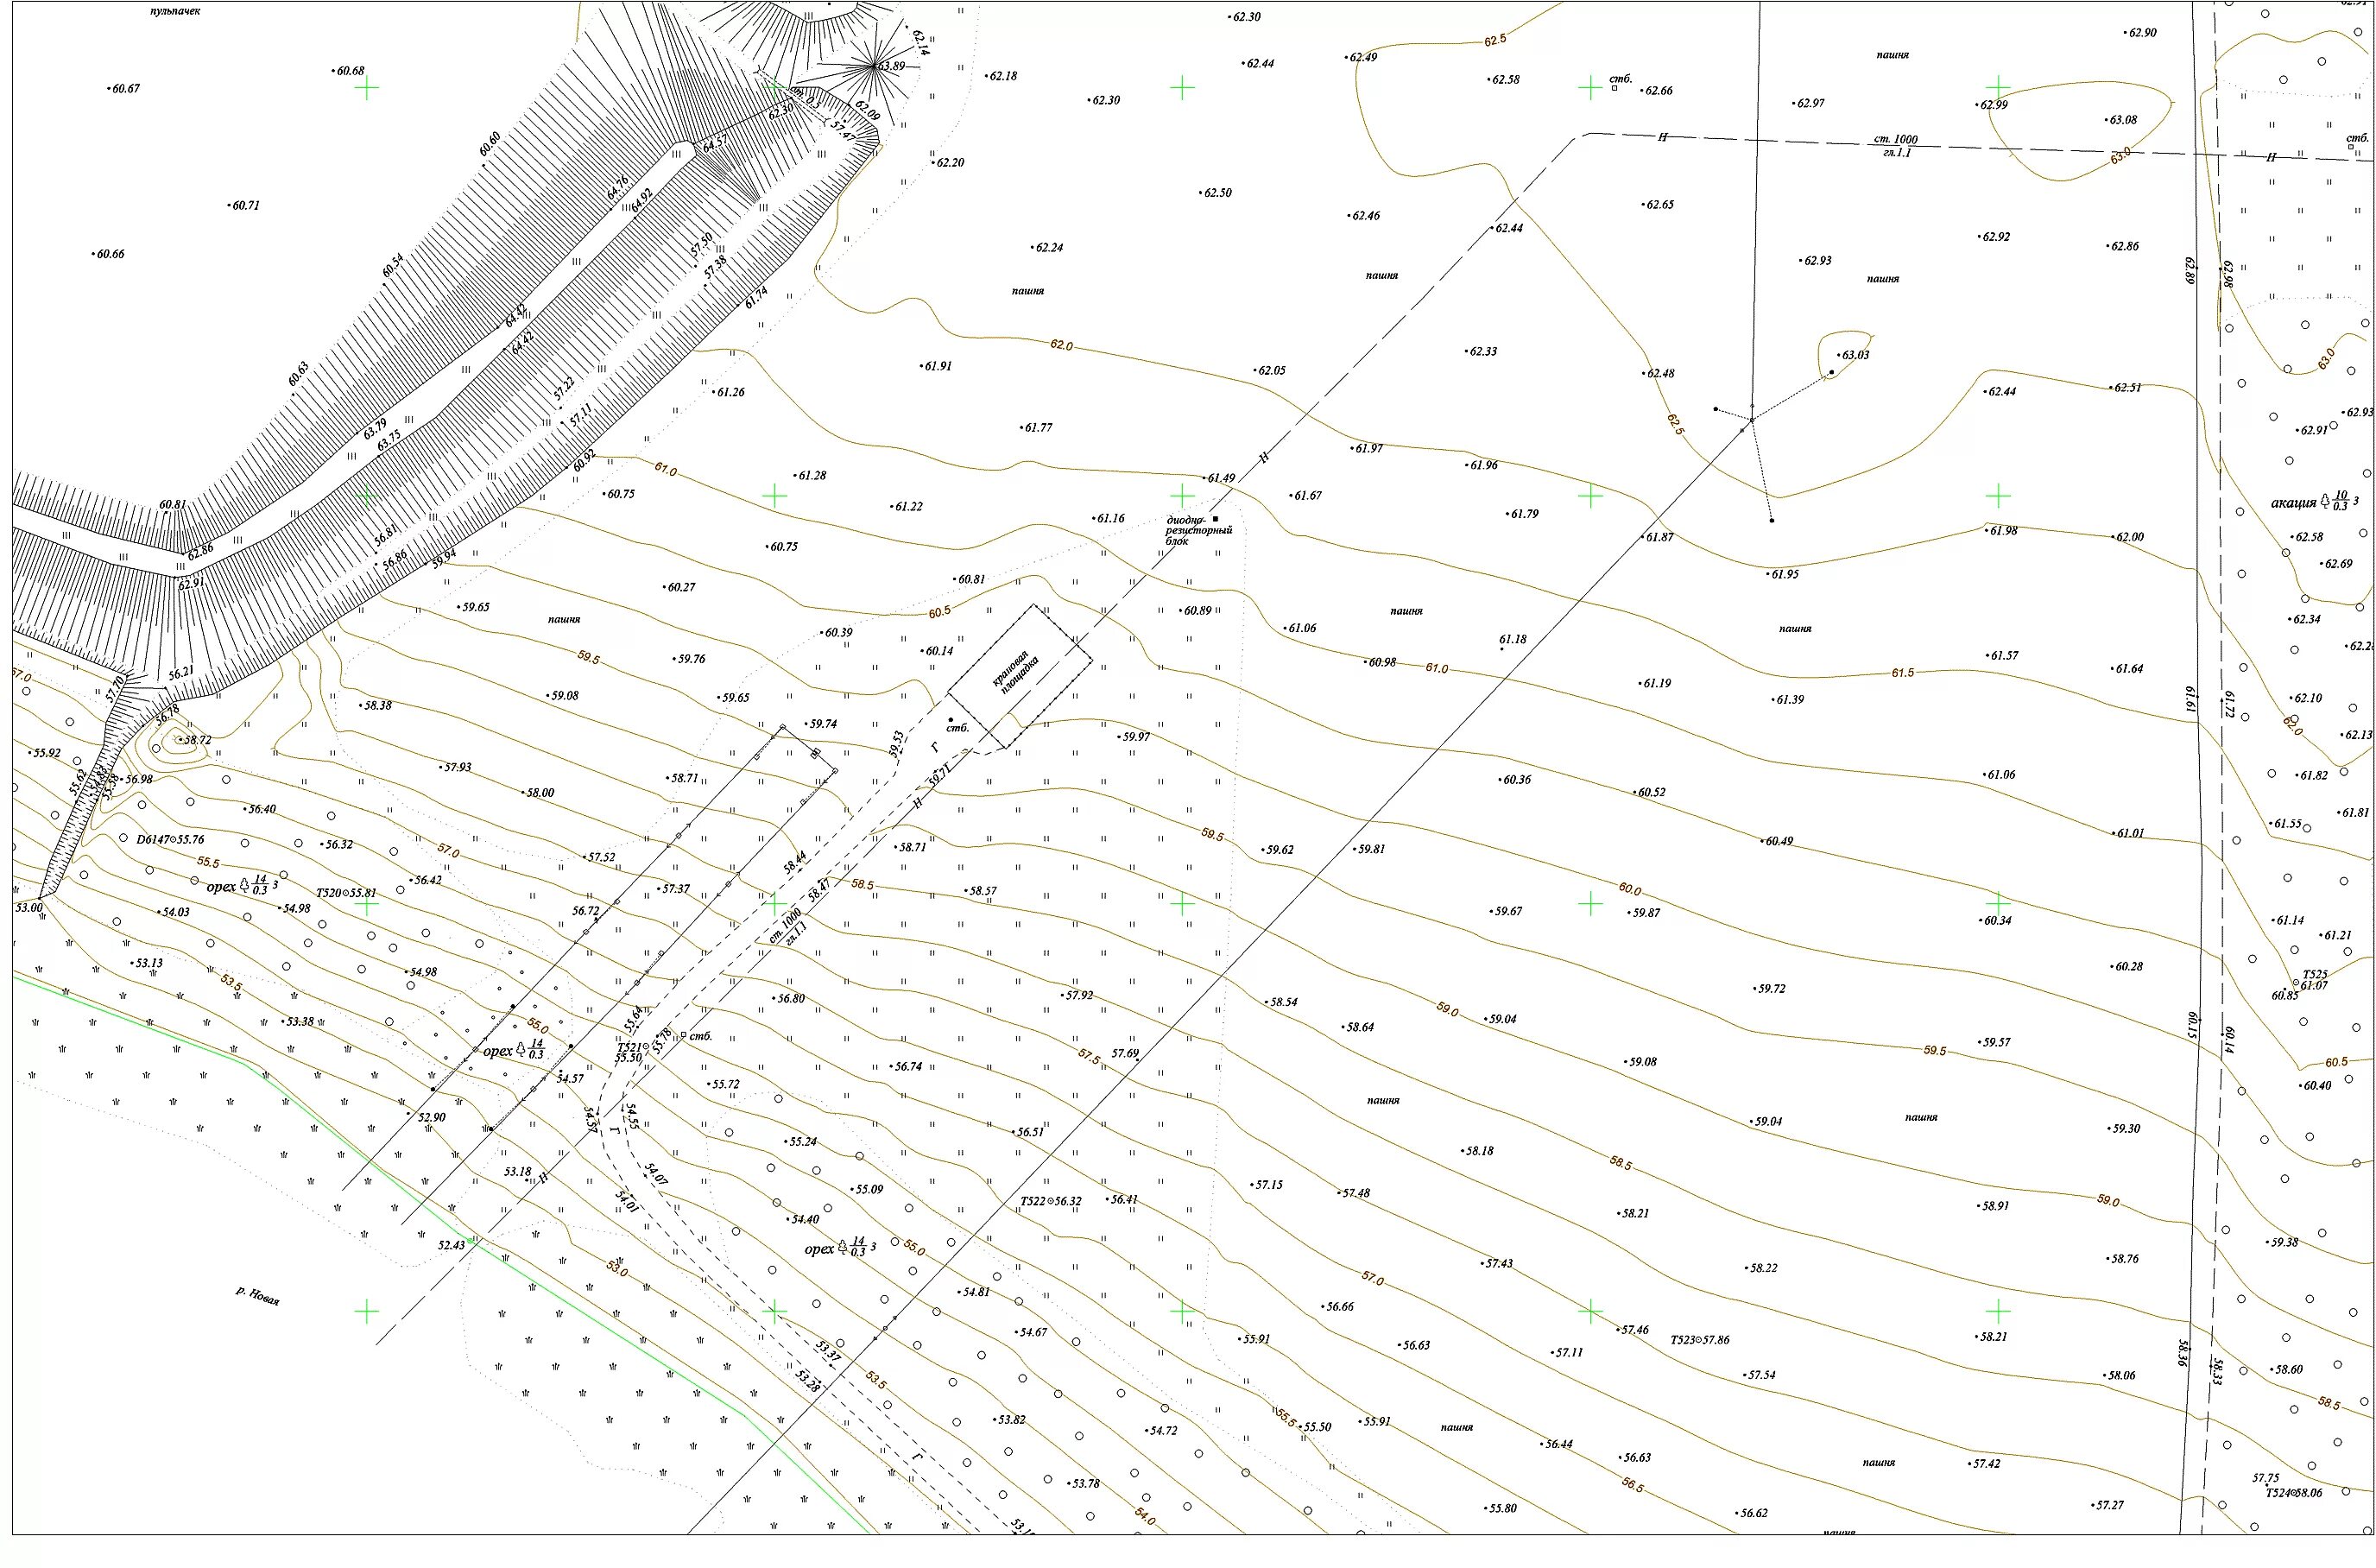Select the 57.15 elevation mark
This screenshot has height=1568, width=2376.
click(1268, 1184)
